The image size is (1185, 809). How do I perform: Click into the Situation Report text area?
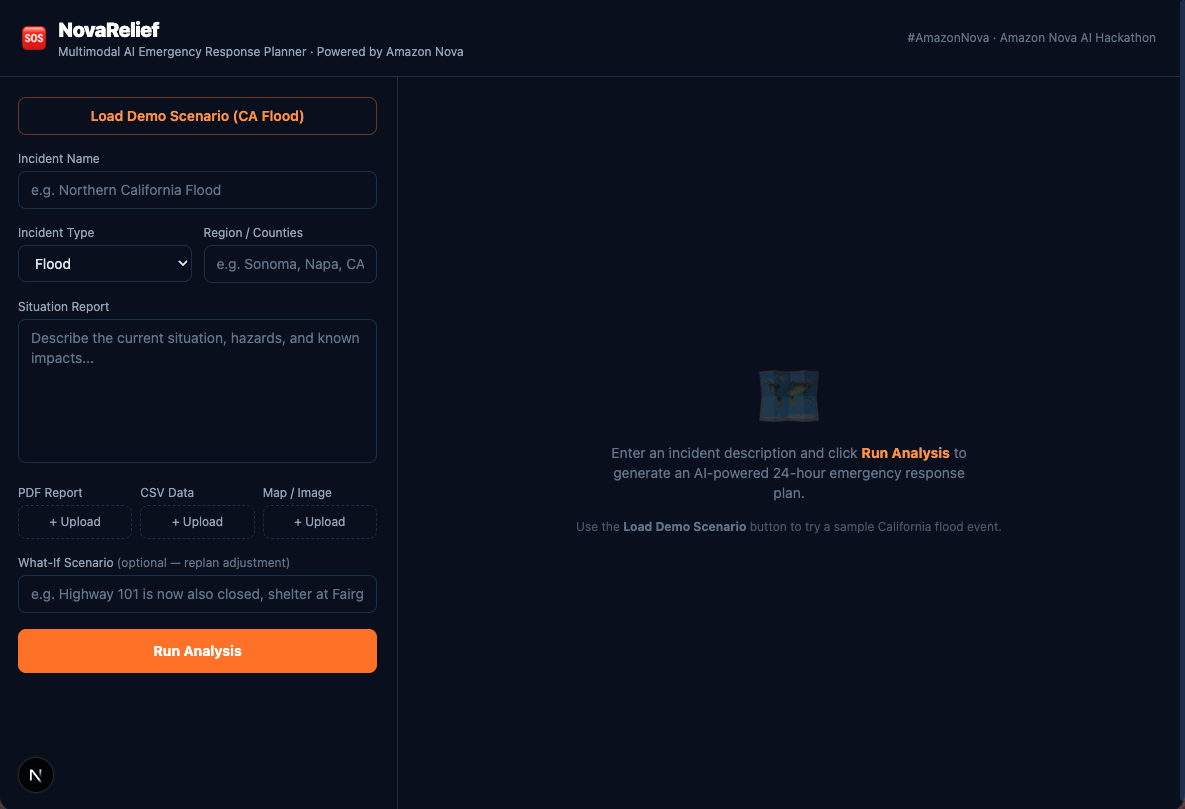pyautogui.click(x=197, y=391)
